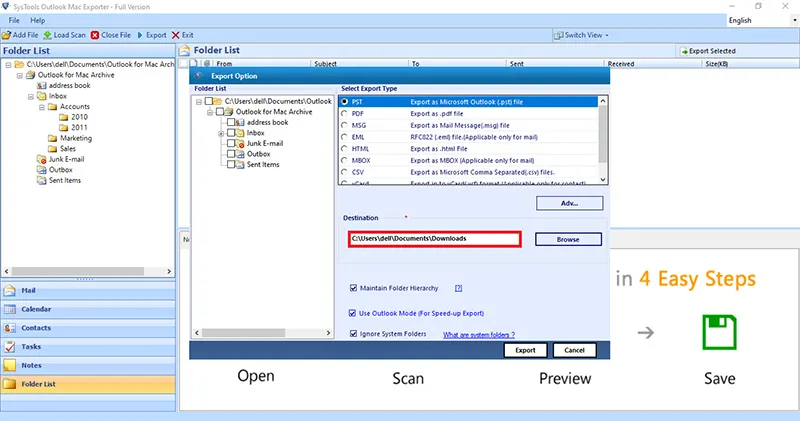This screenshot has height=421, width=800.
Task: Select the MSG export radio button
Action: coord(345,126)
